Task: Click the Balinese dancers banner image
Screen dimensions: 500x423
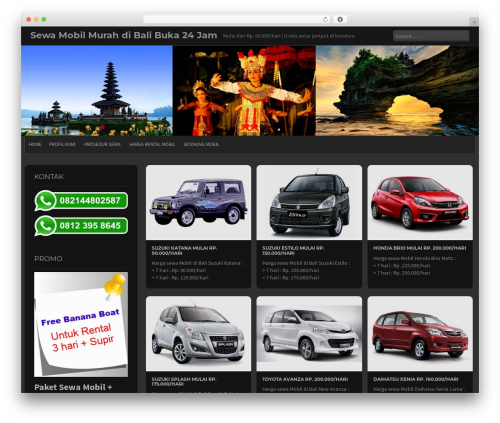Action: (244, 91)
